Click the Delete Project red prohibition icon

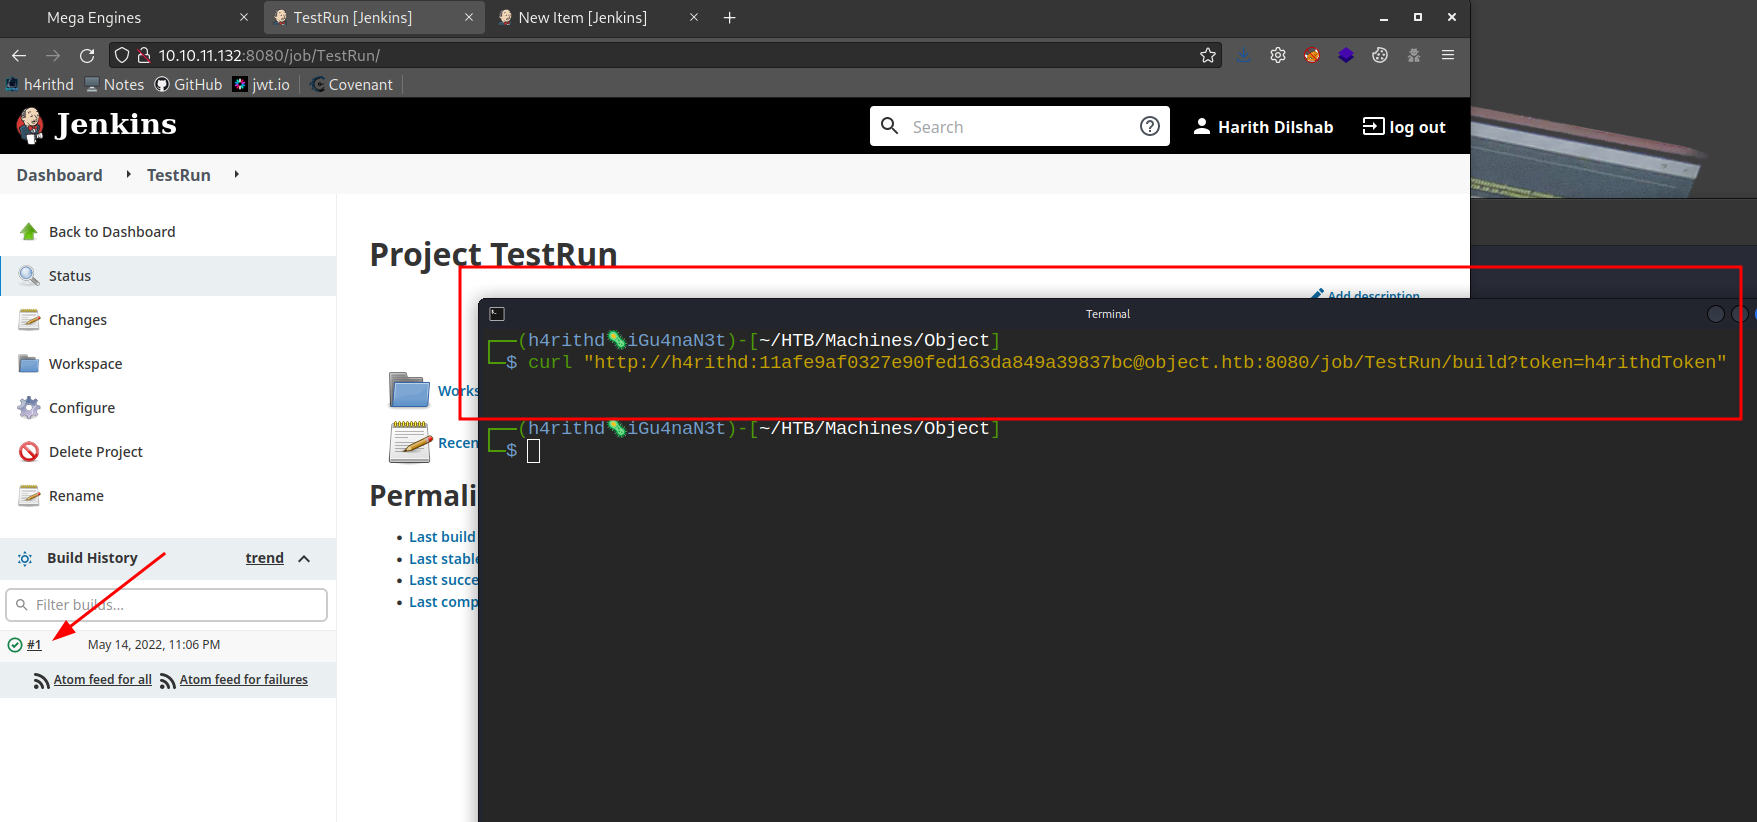(29, 452)
